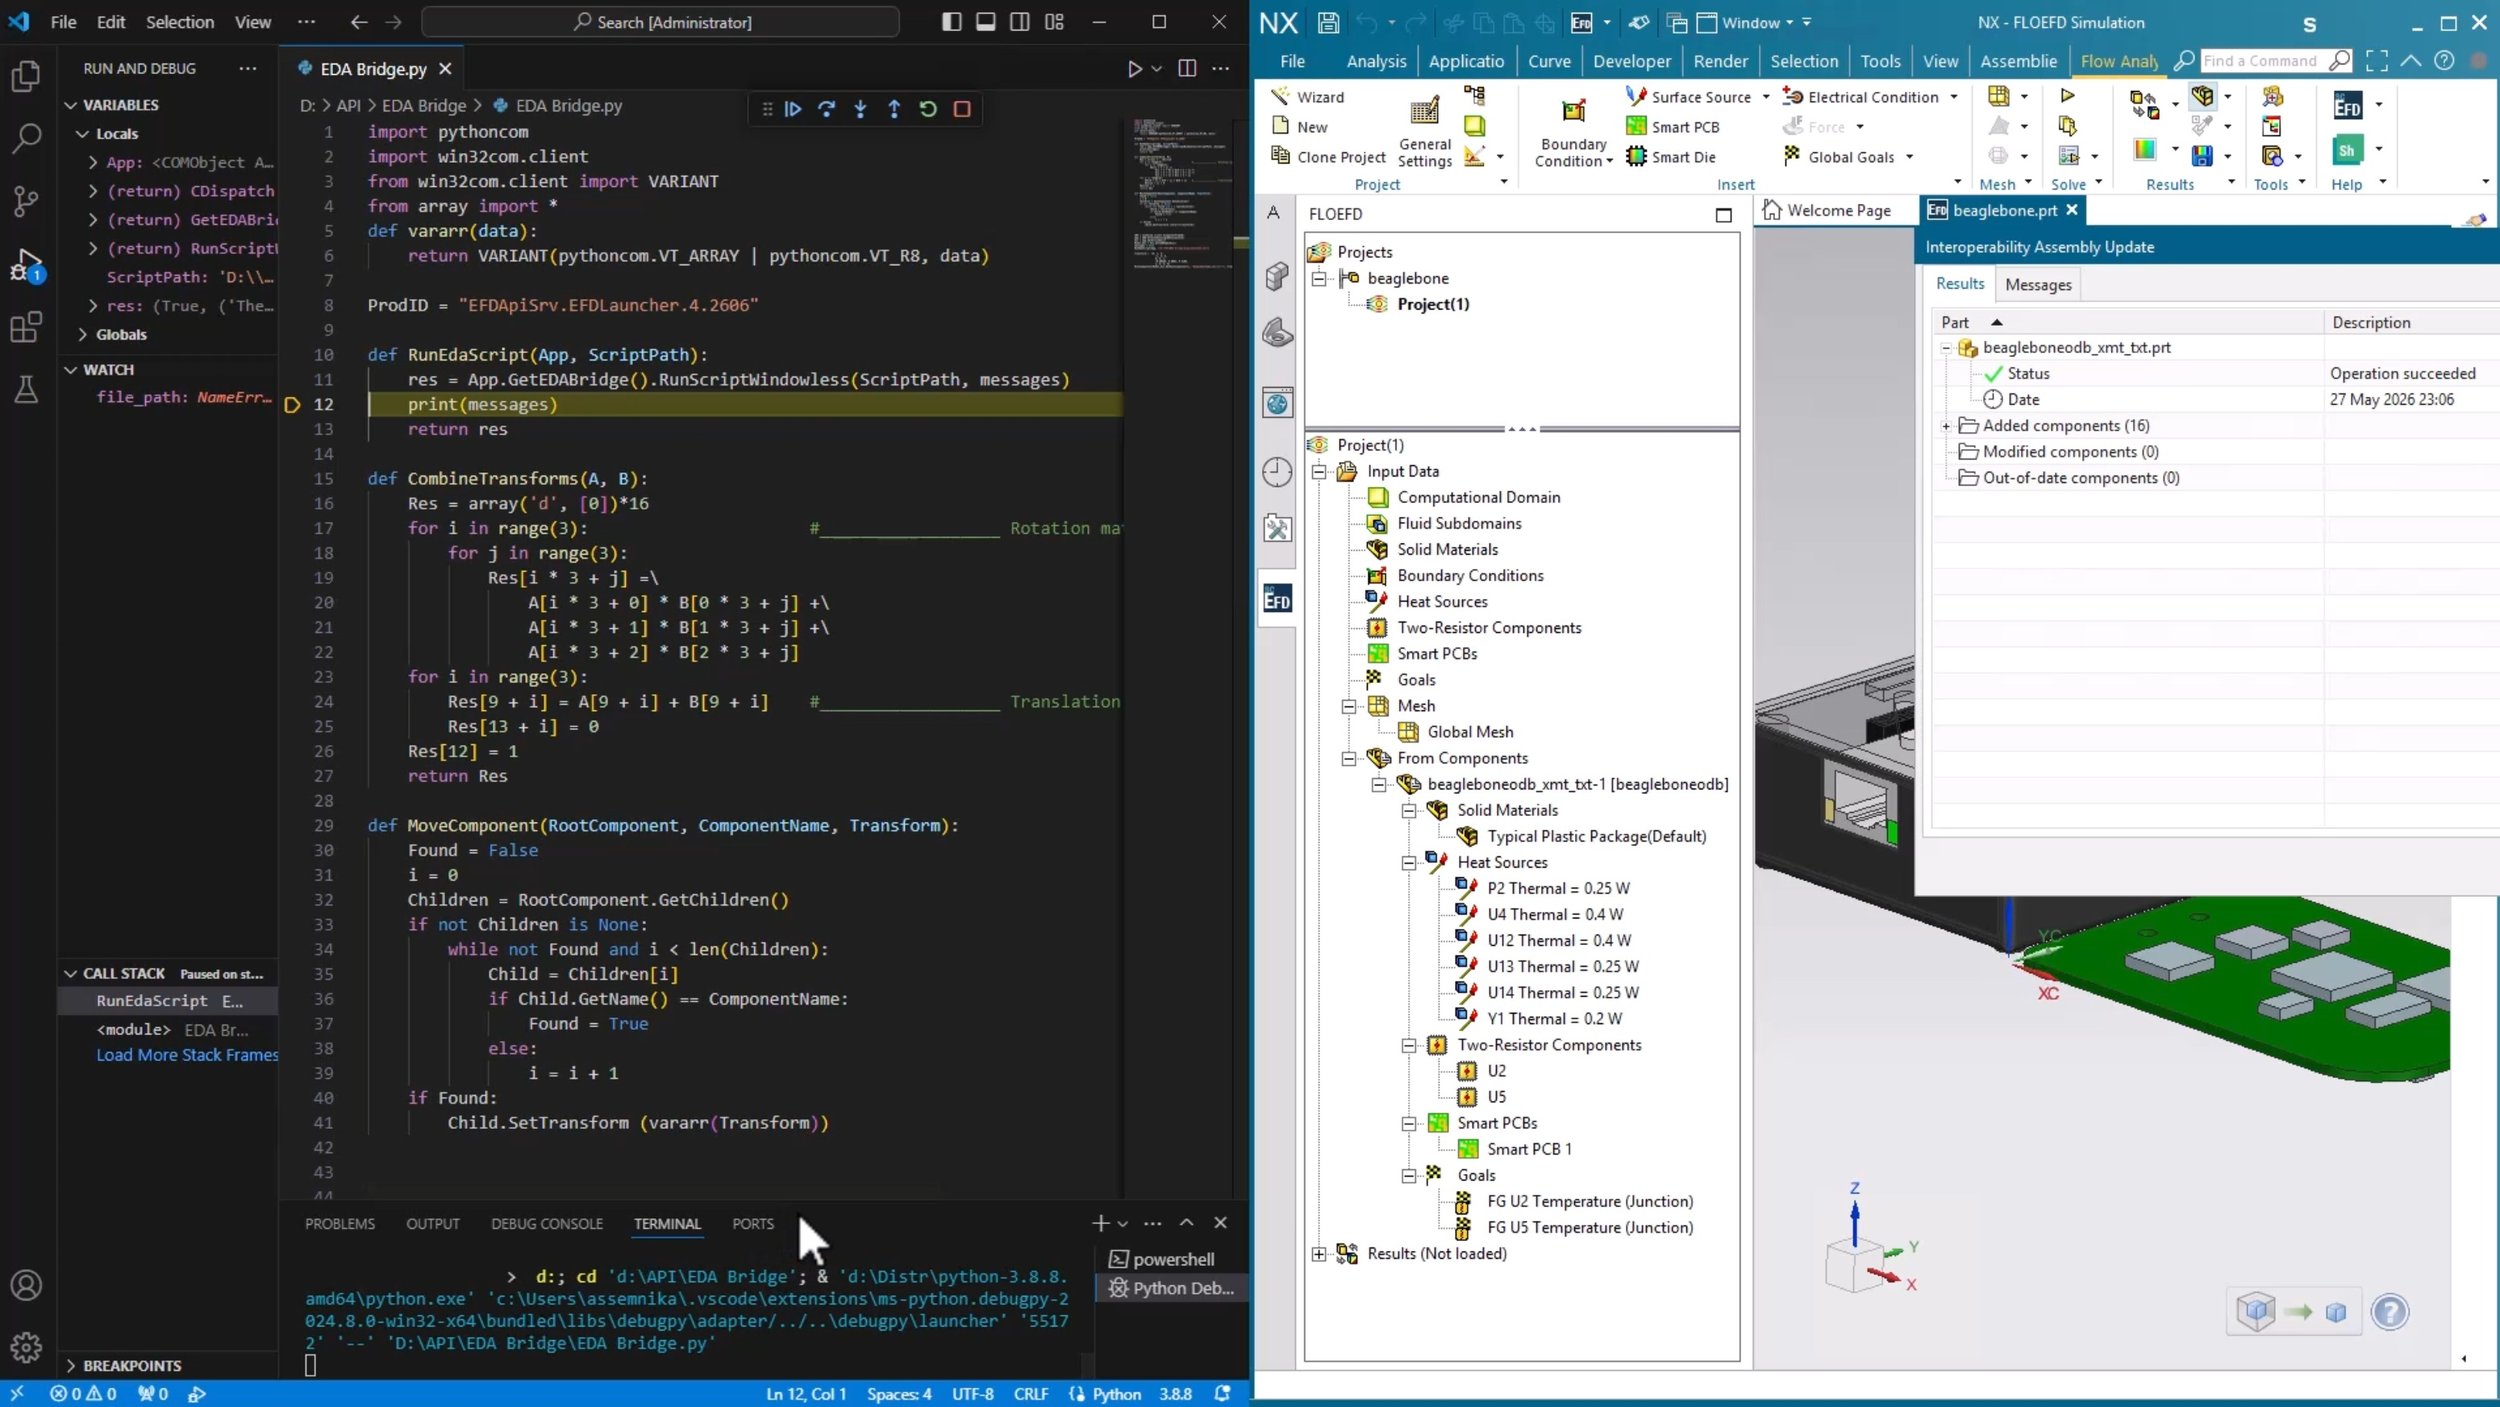Switch to the PROBLEMS panel tab

point(340,1224)
